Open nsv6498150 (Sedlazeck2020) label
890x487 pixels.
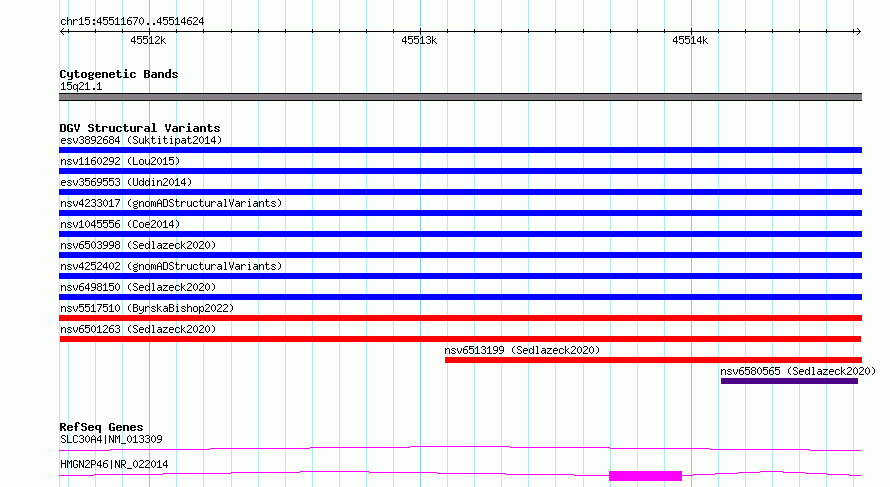[x=138, y=287]
